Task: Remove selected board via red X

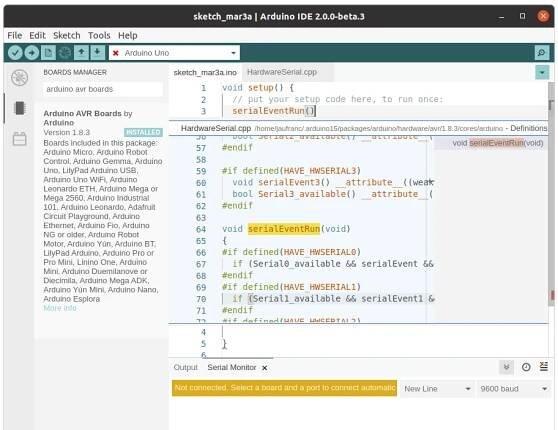Action: click(x=115, y=53)
